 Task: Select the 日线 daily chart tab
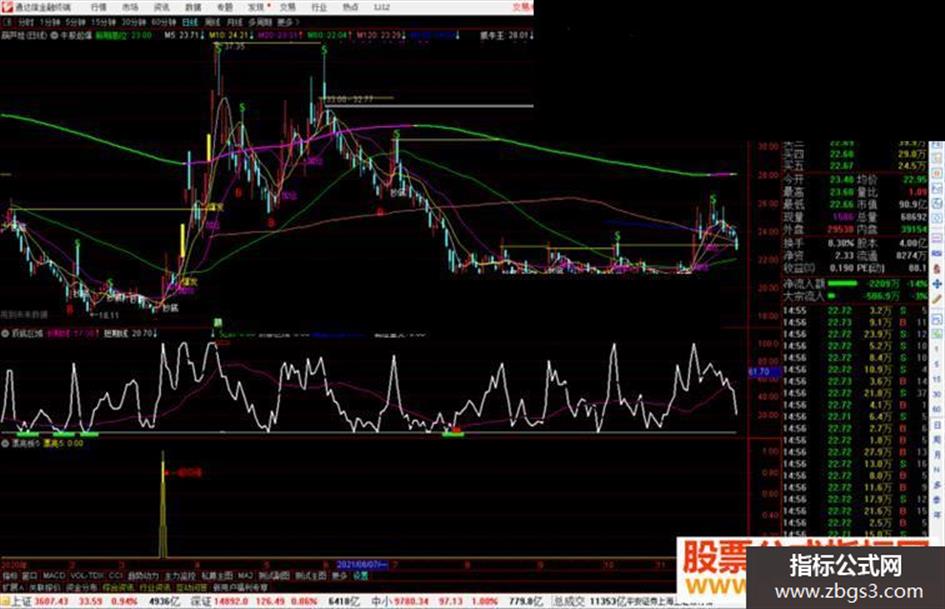(x=190, y=22)
